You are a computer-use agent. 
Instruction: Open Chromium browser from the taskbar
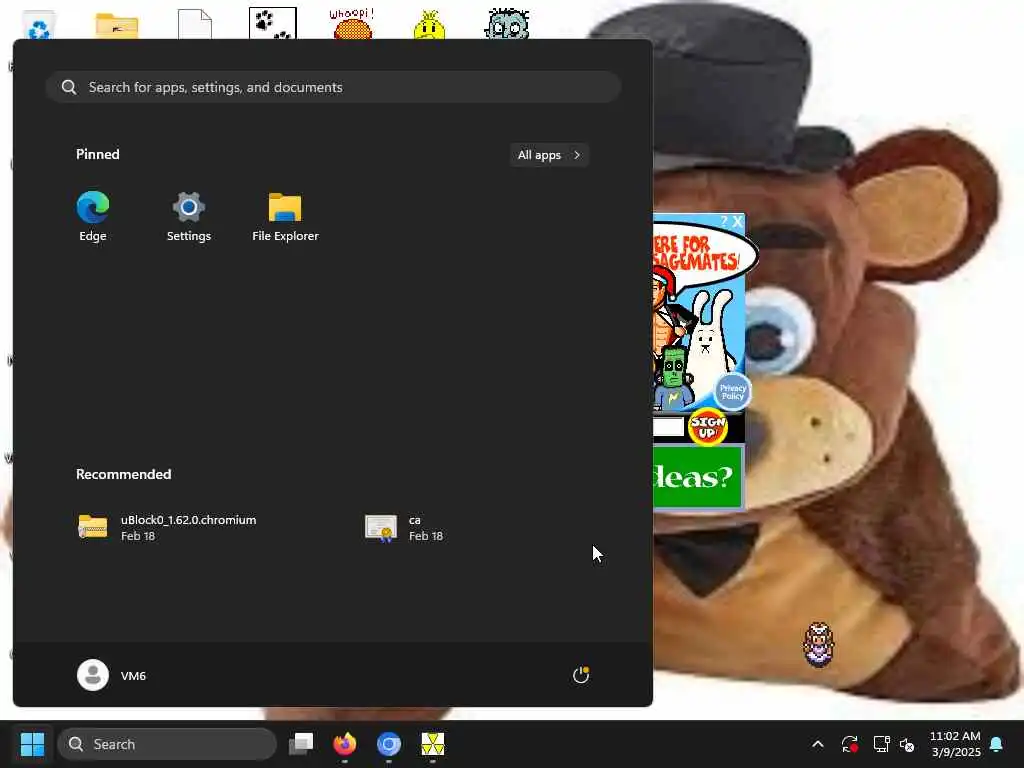[x=389, y=744]
